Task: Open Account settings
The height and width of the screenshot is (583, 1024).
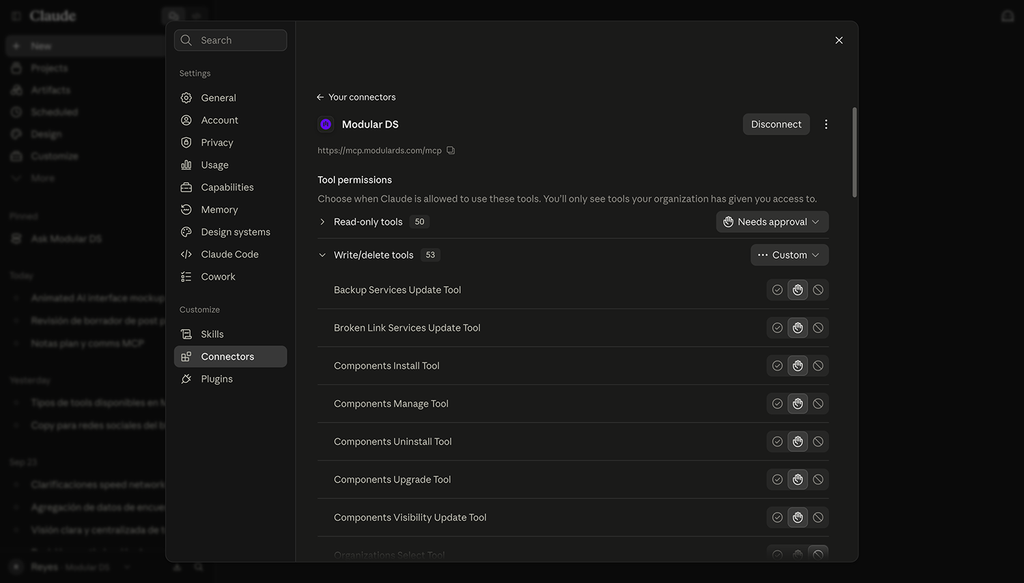Action: pyautogui.click(x=230, y=120)
